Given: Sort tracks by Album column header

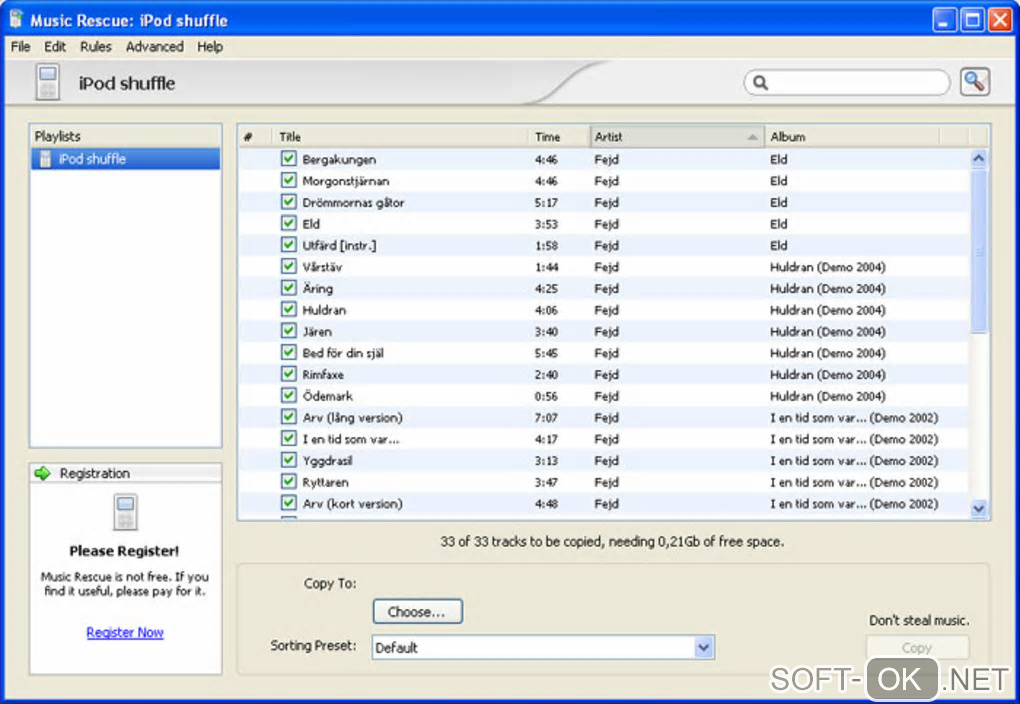Looking at the screenshot, I should click(852, 137).
